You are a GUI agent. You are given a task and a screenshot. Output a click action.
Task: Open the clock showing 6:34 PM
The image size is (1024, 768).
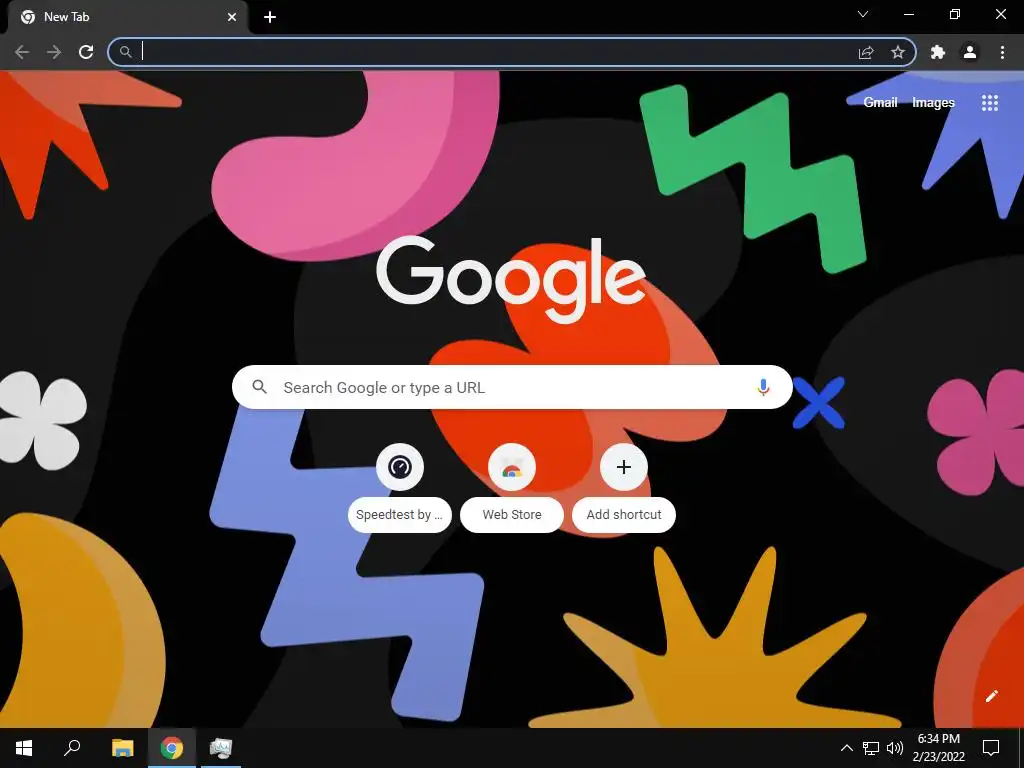(x=938, y=748)
